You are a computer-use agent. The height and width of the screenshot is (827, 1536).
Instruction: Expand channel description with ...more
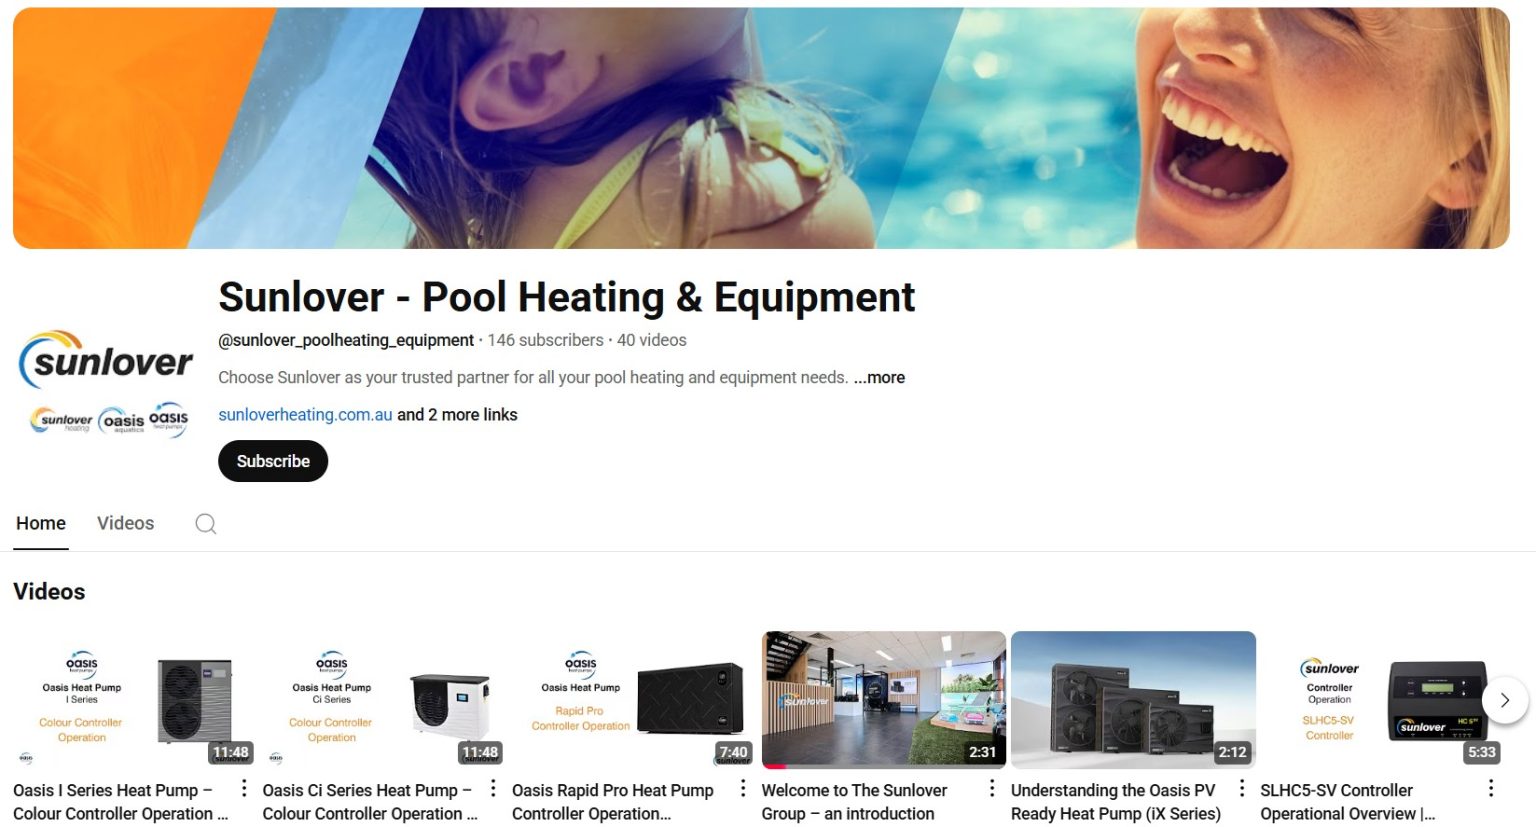pos(879,378)
